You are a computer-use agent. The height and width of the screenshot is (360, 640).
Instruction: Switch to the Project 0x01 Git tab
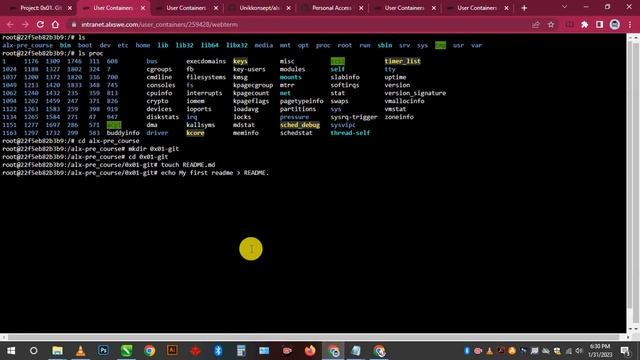(41, 8)
